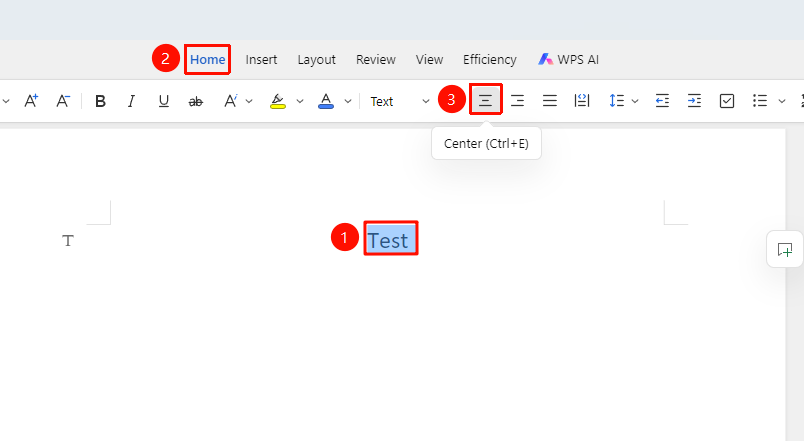Toggle strikethrough formatting
The width and height of the screenshot is (804, 441).
[196, 102]
